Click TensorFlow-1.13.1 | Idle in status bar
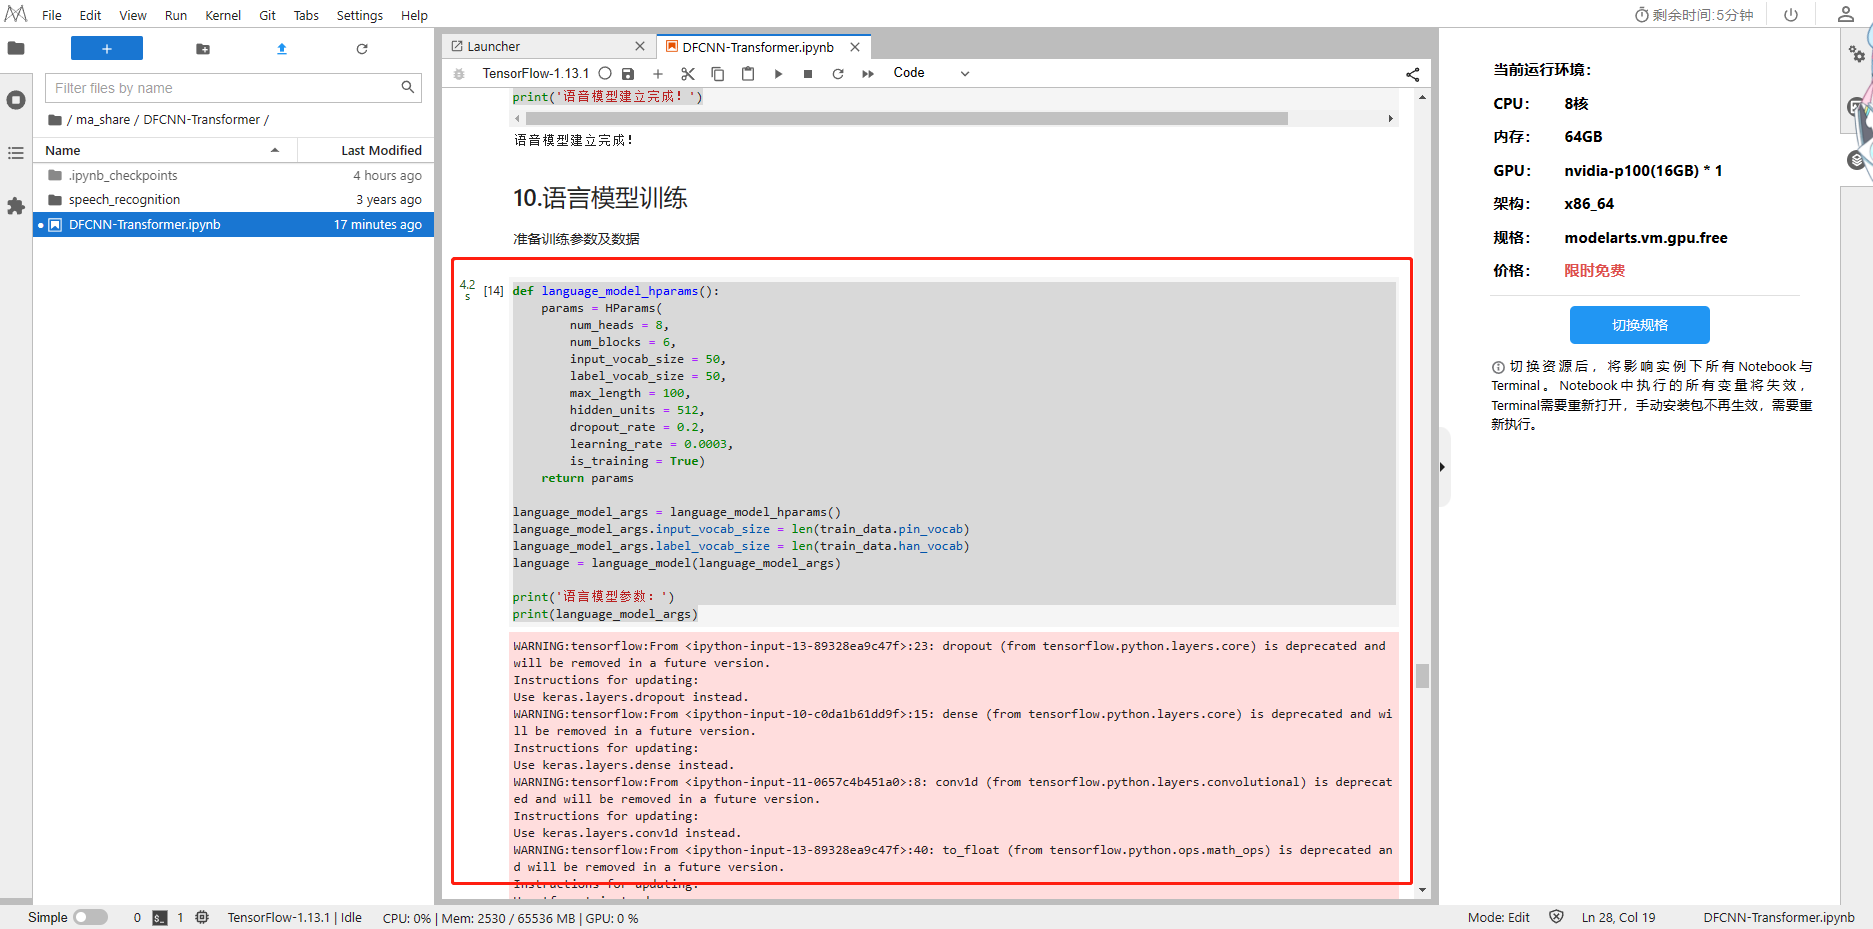This screenshot has width=1873, height=929. [295, 917]
